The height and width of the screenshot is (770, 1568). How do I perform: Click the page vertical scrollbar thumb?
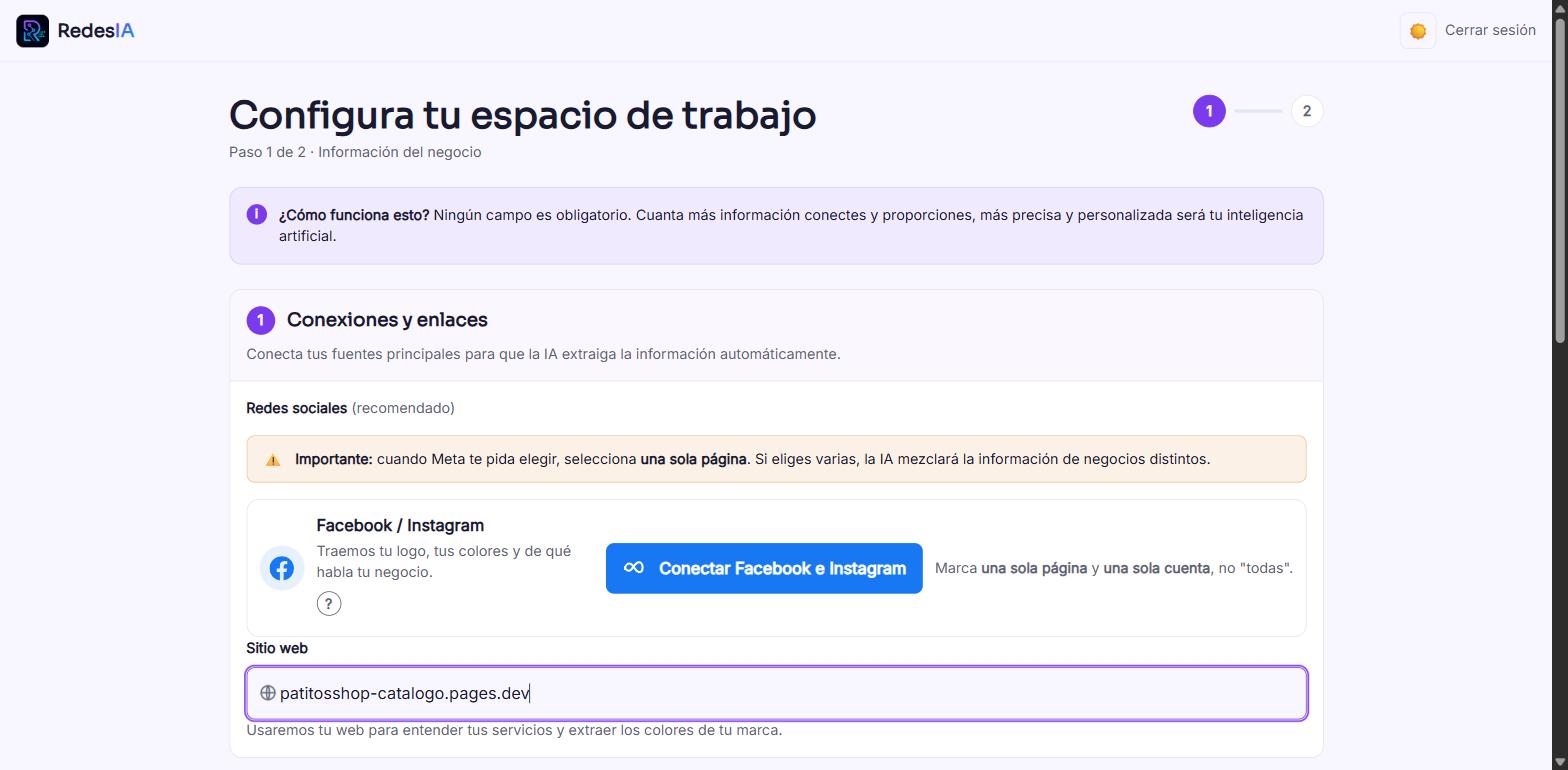[1560, 180]
